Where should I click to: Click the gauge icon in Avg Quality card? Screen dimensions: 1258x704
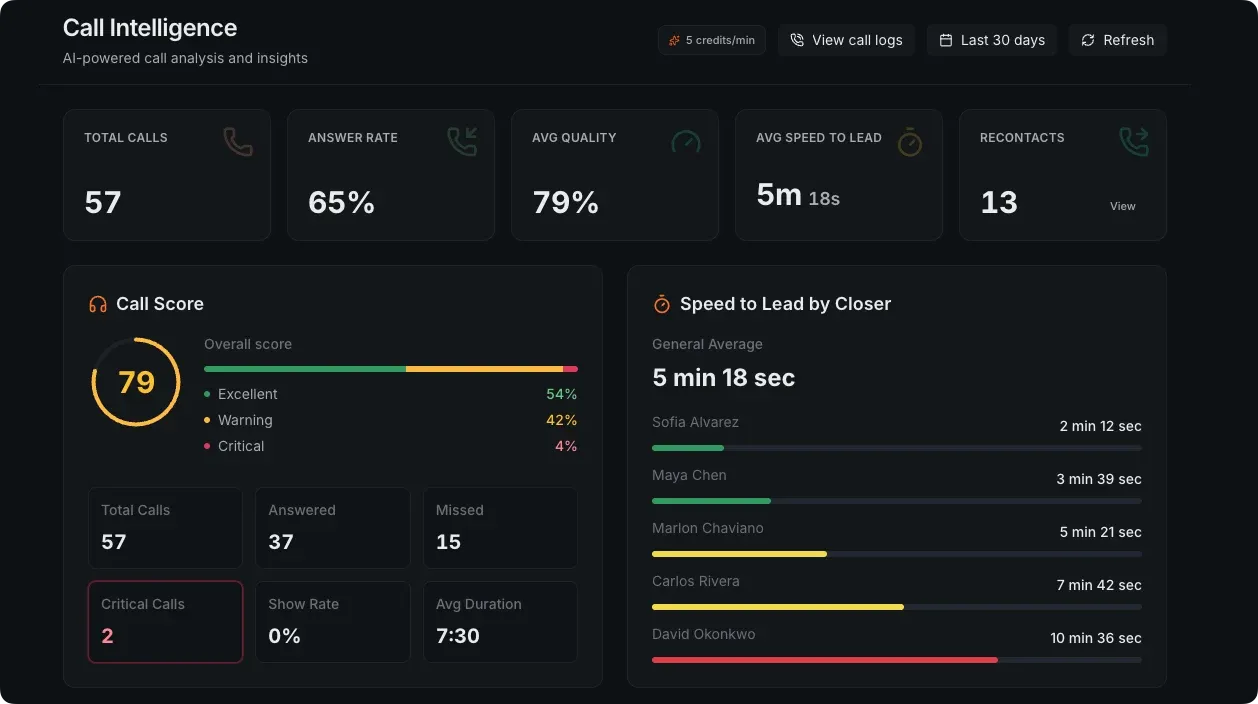pos(686,142)
